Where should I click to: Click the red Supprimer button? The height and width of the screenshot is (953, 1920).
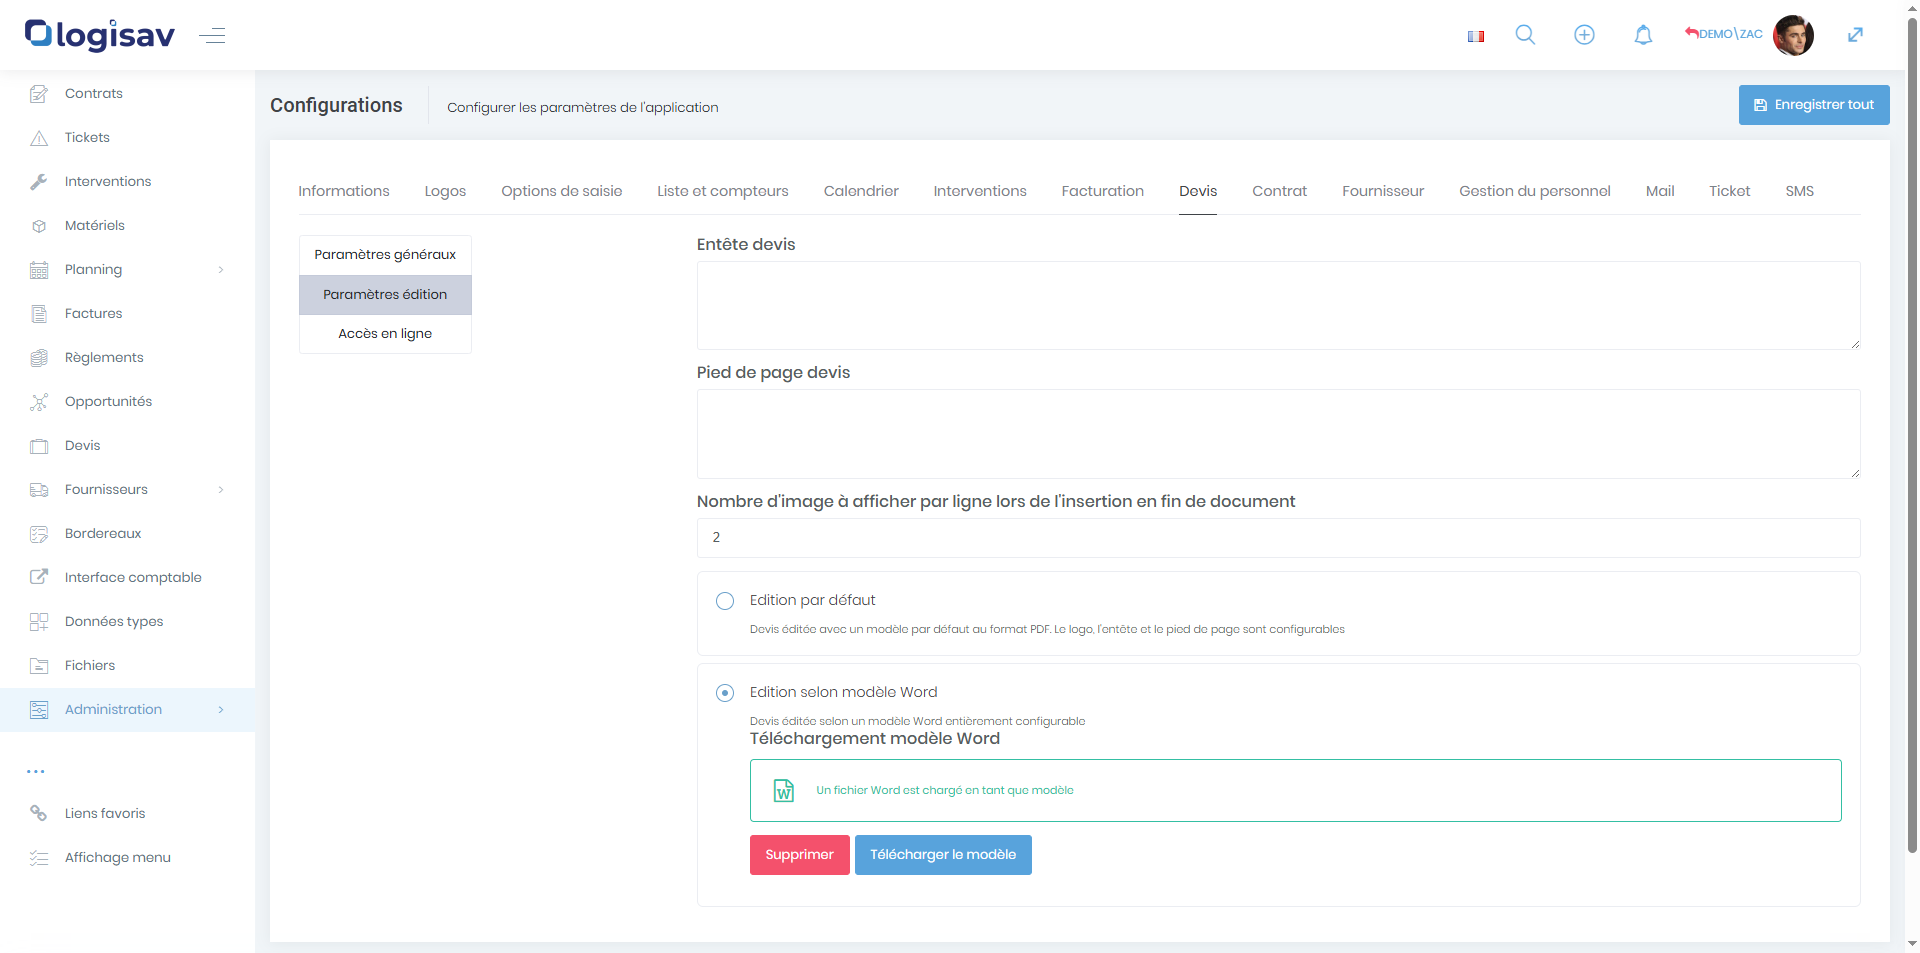pos(799,855)
